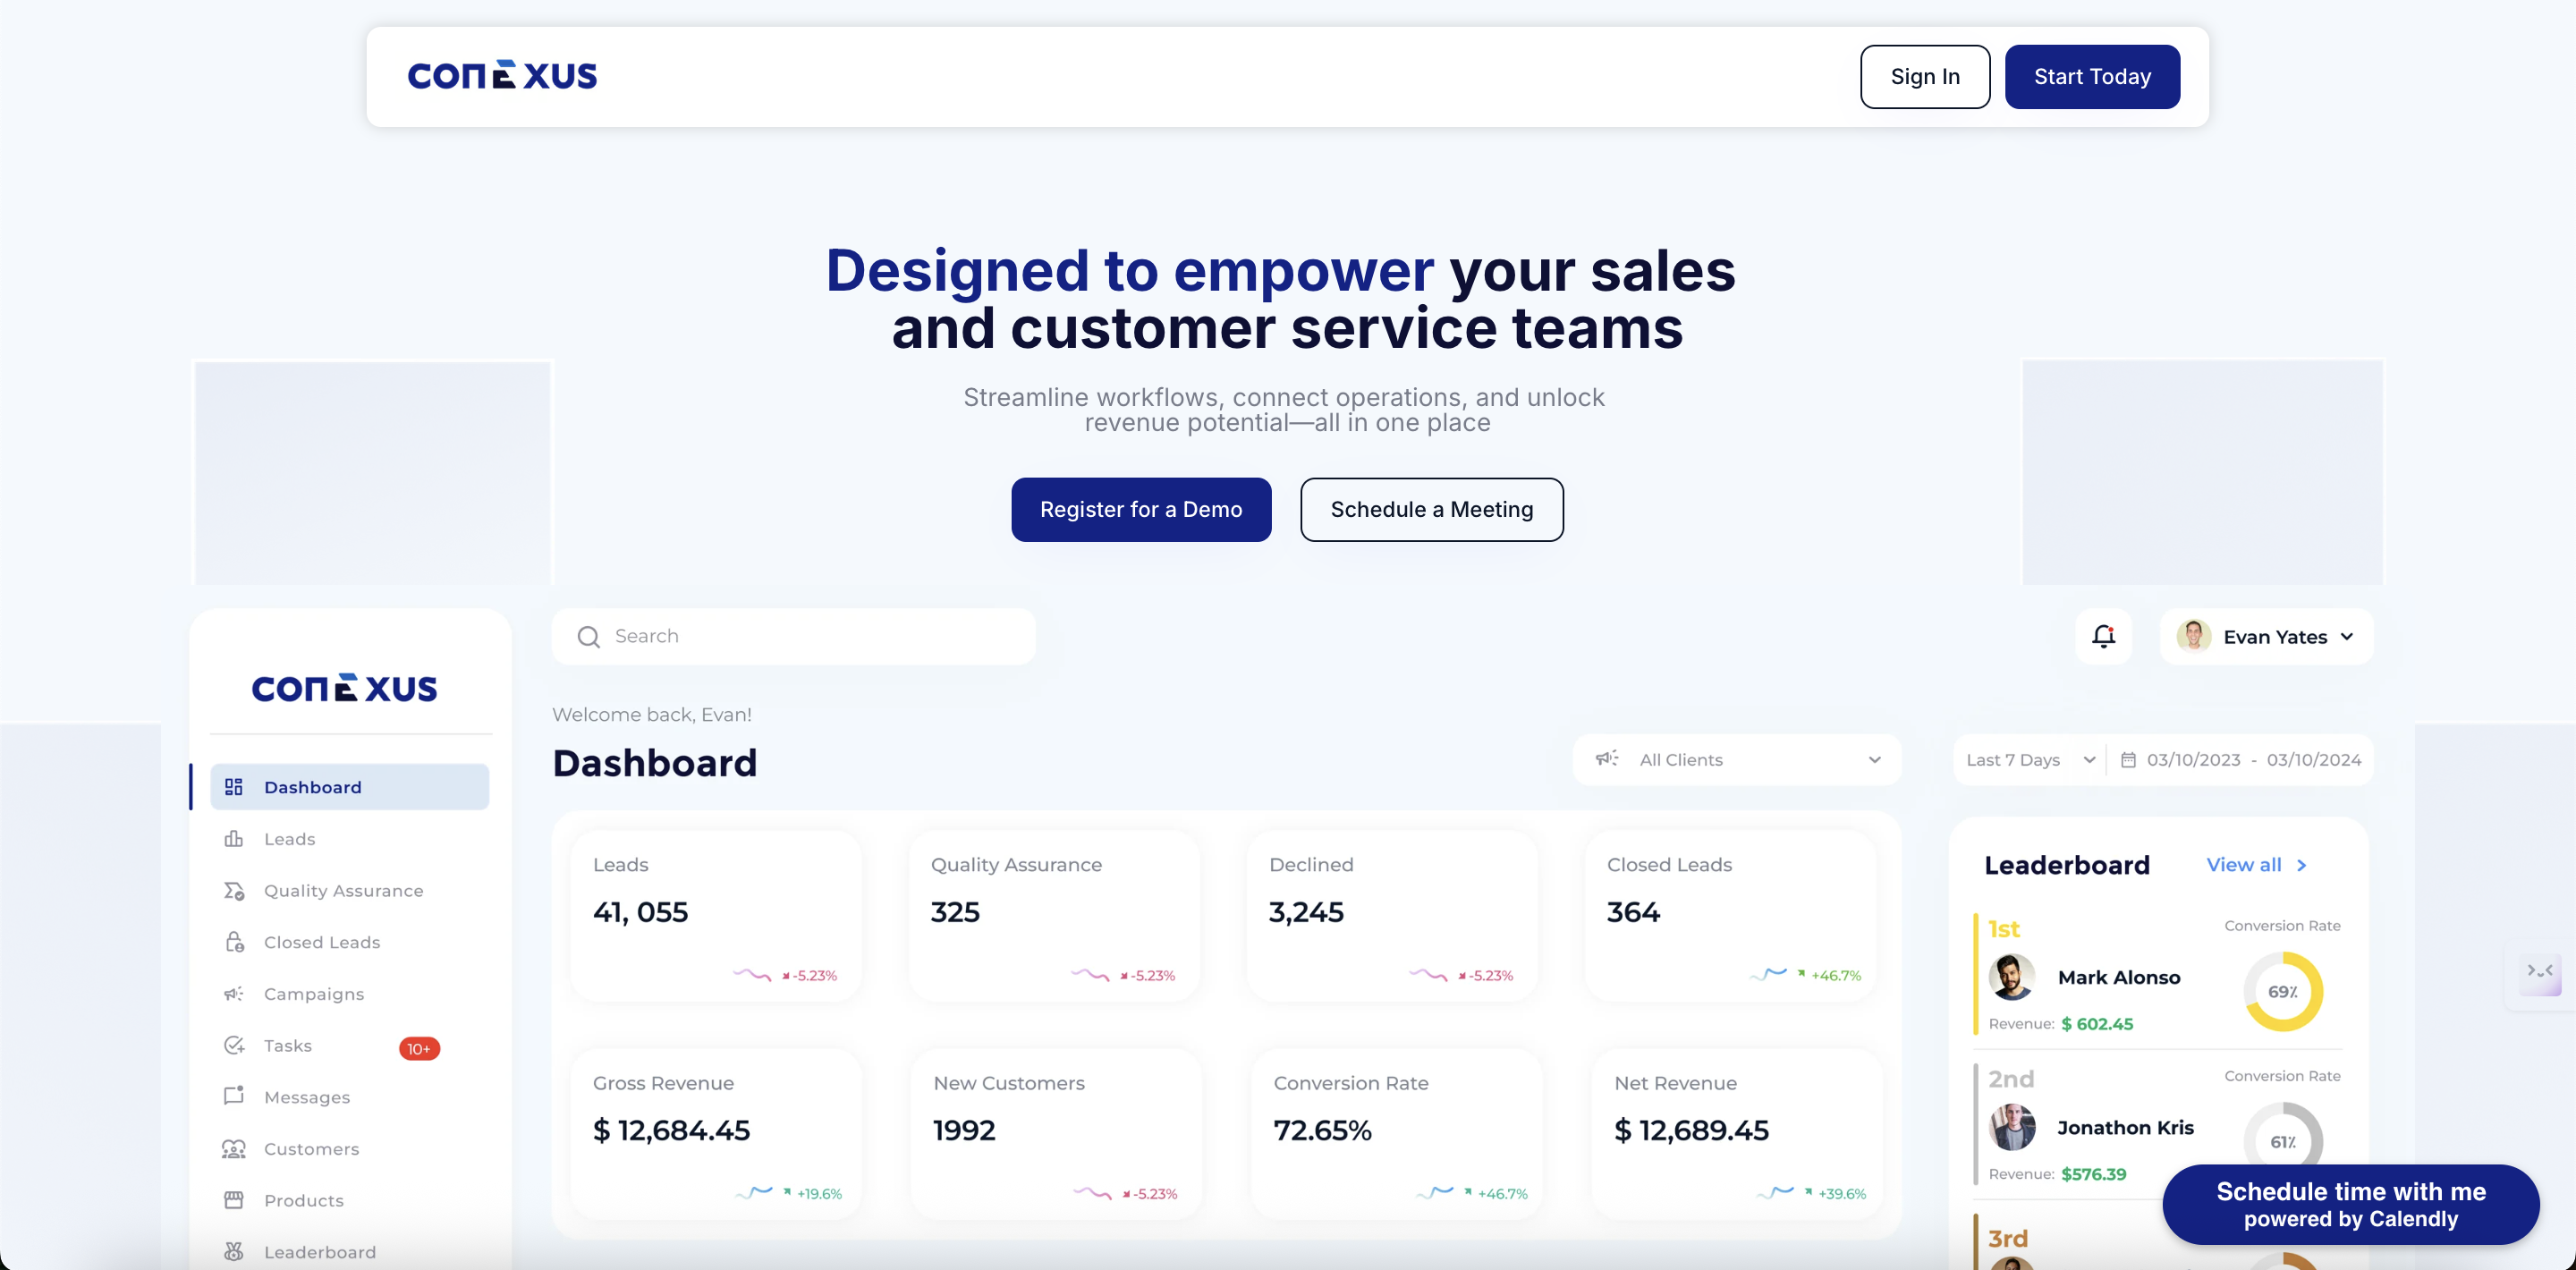
Task: Click the revenue value $576.39
Action: click(2093, 1174)
